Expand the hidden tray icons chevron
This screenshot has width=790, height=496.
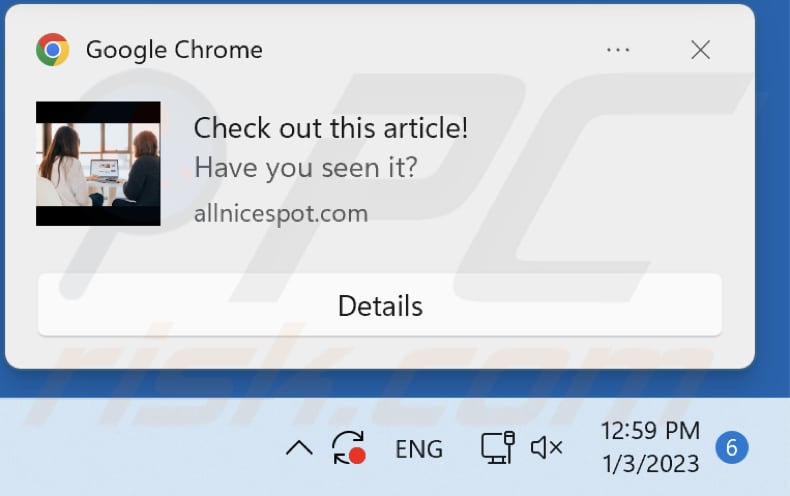pos(299,448)
